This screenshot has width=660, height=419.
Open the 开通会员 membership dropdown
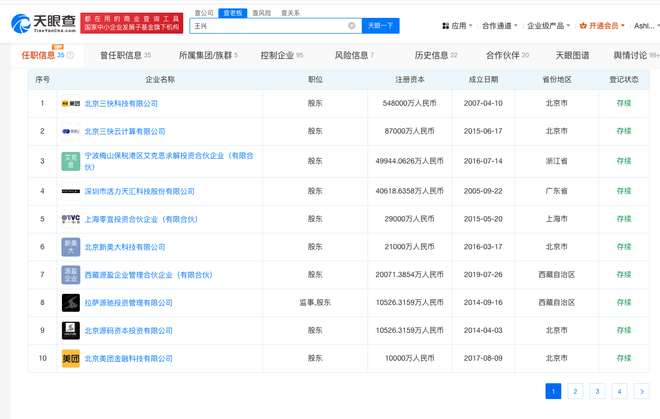click(603, 26)
